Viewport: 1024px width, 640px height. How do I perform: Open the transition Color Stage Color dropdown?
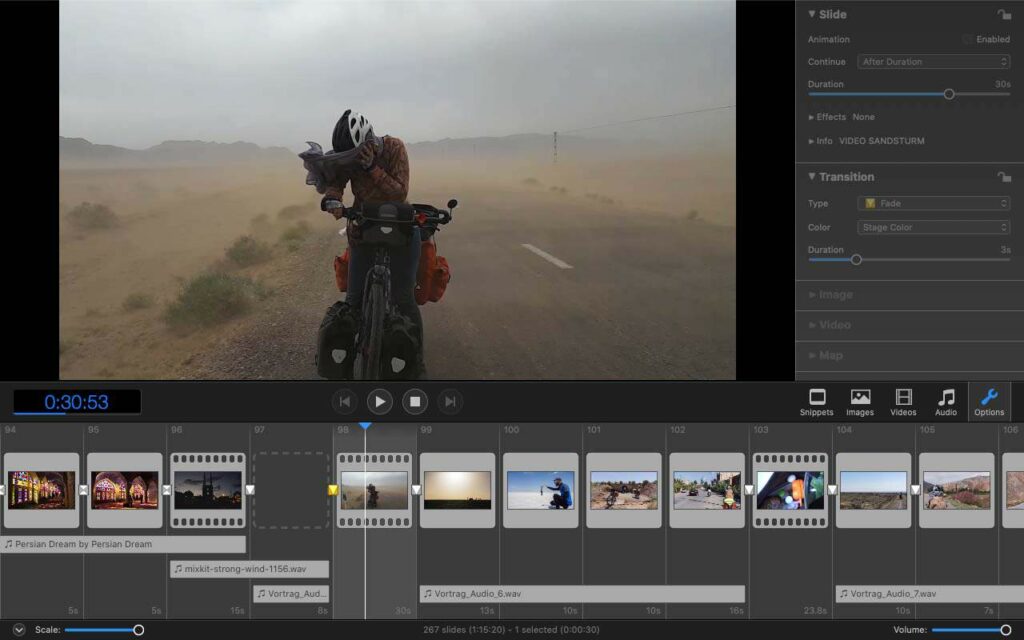(933, 227)
